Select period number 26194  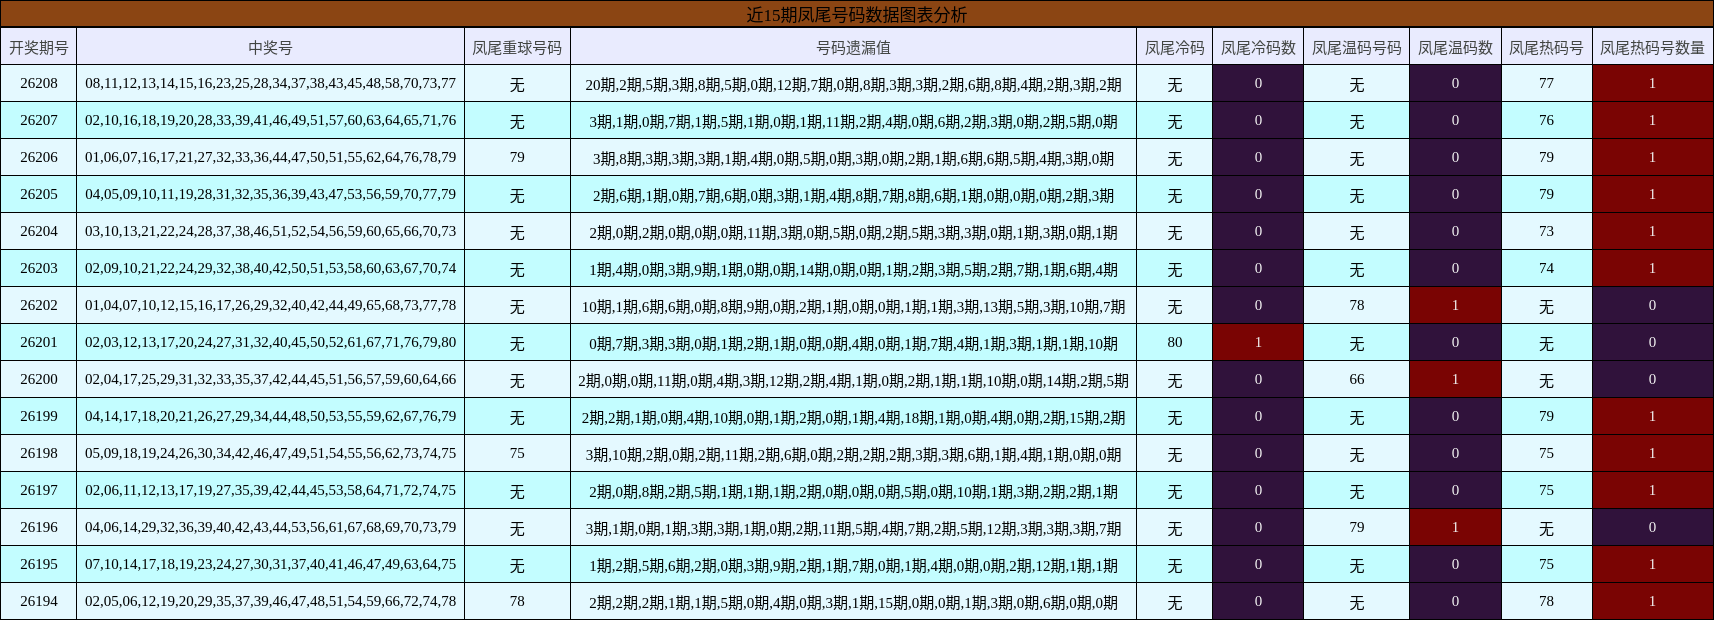39,602
